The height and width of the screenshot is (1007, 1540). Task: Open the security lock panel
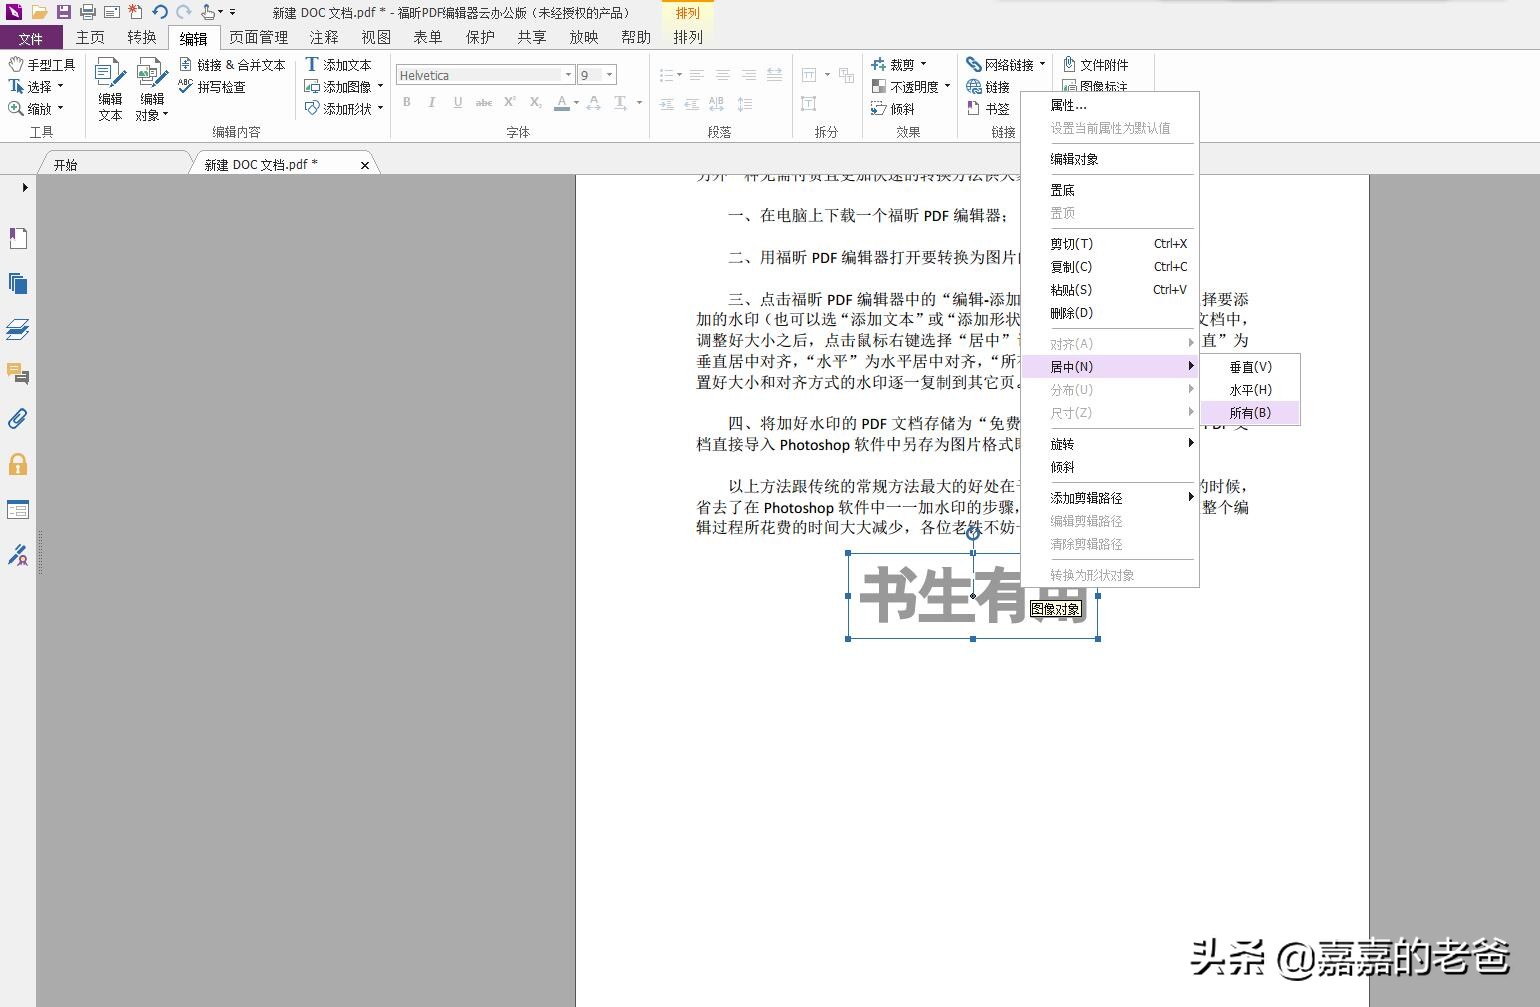pyautogui.click(x=17, y=464)
